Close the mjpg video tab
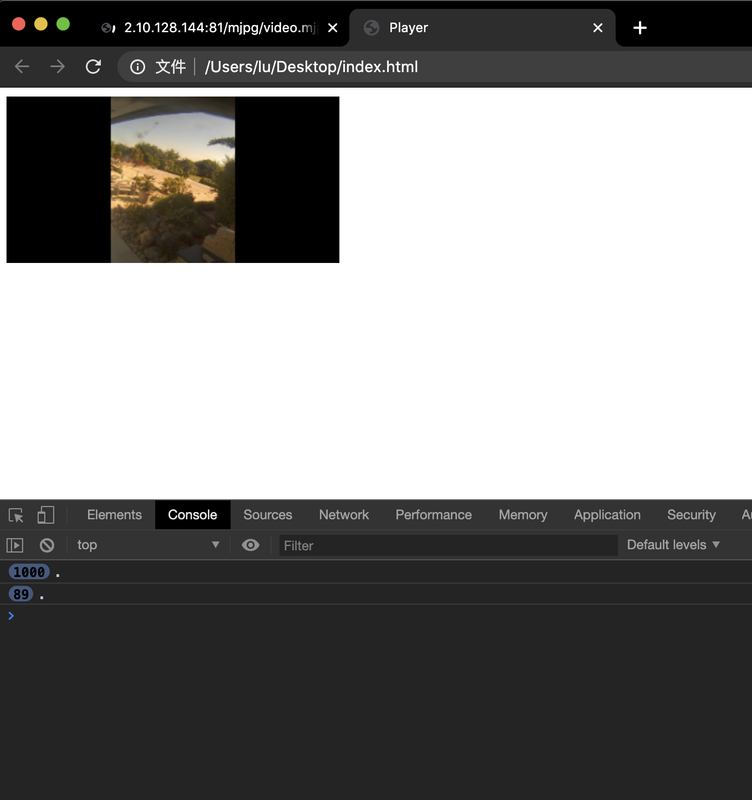The height and width of the screenshot is (800, 752). (x=332, y=28)
